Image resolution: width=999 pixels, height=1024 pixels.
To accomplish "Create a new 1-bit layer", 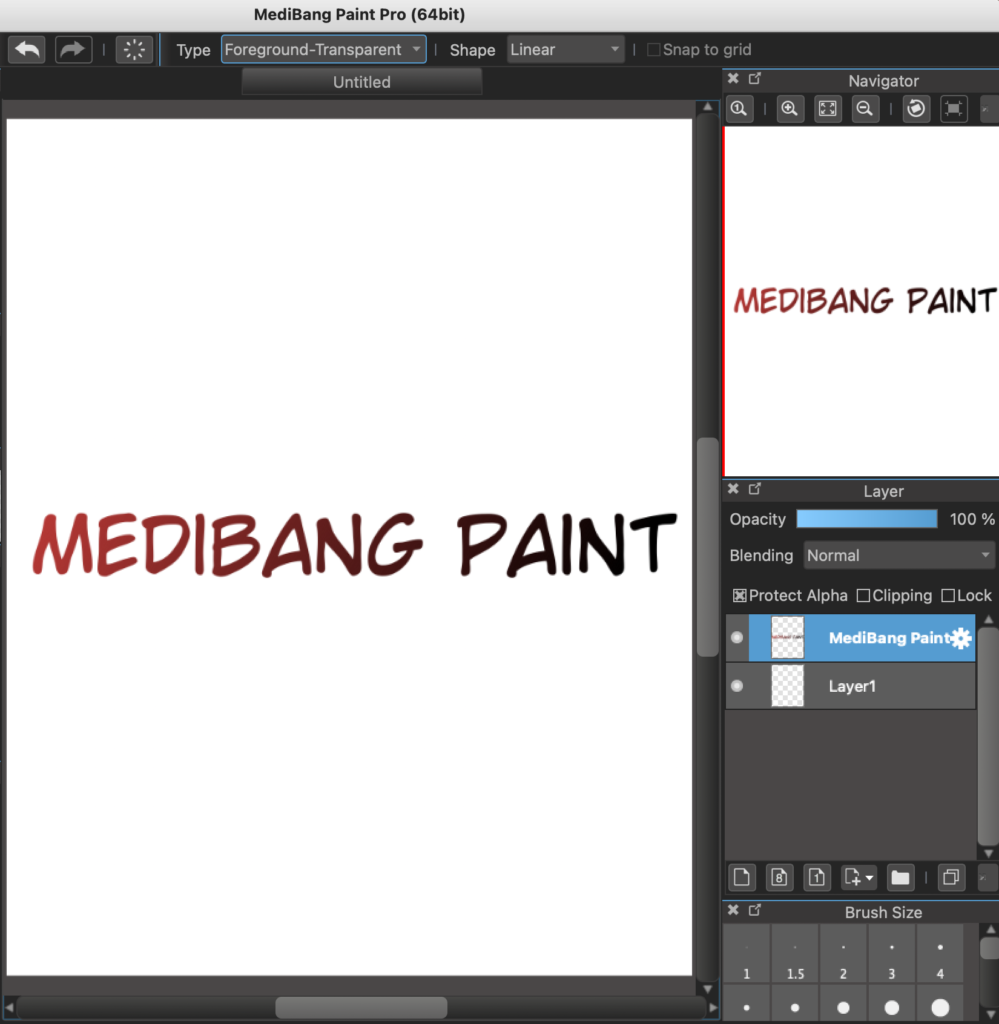I will tap(817, 877).
